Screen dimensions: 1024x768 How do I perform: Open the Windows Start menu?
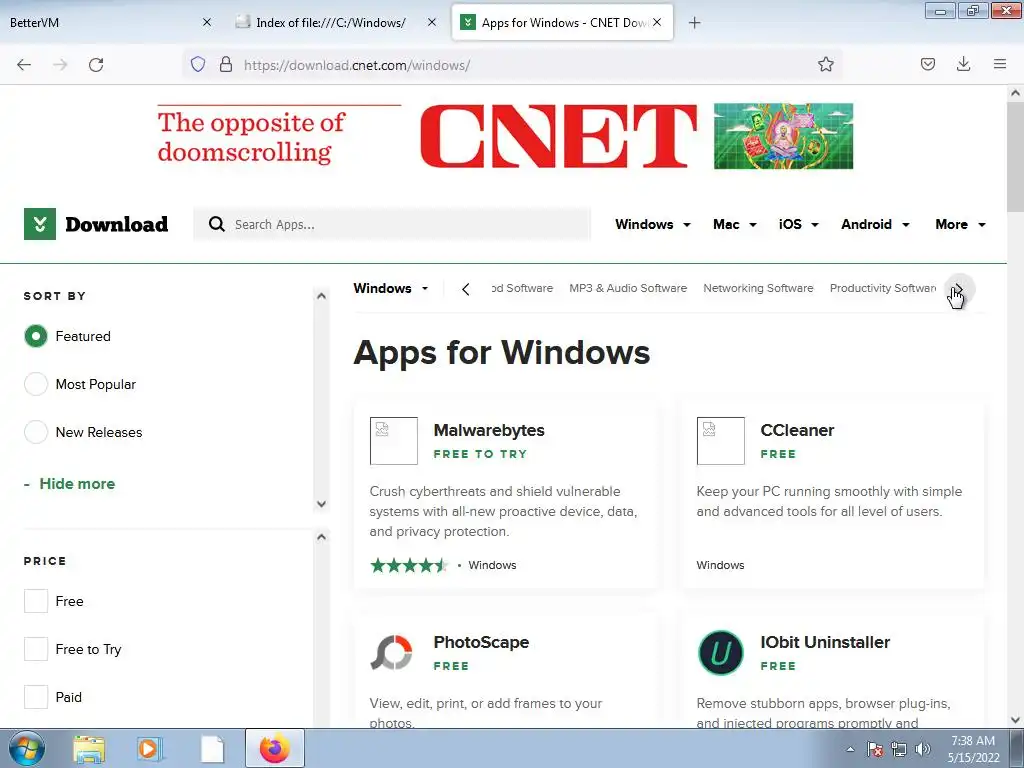click(x=26, y=749)
